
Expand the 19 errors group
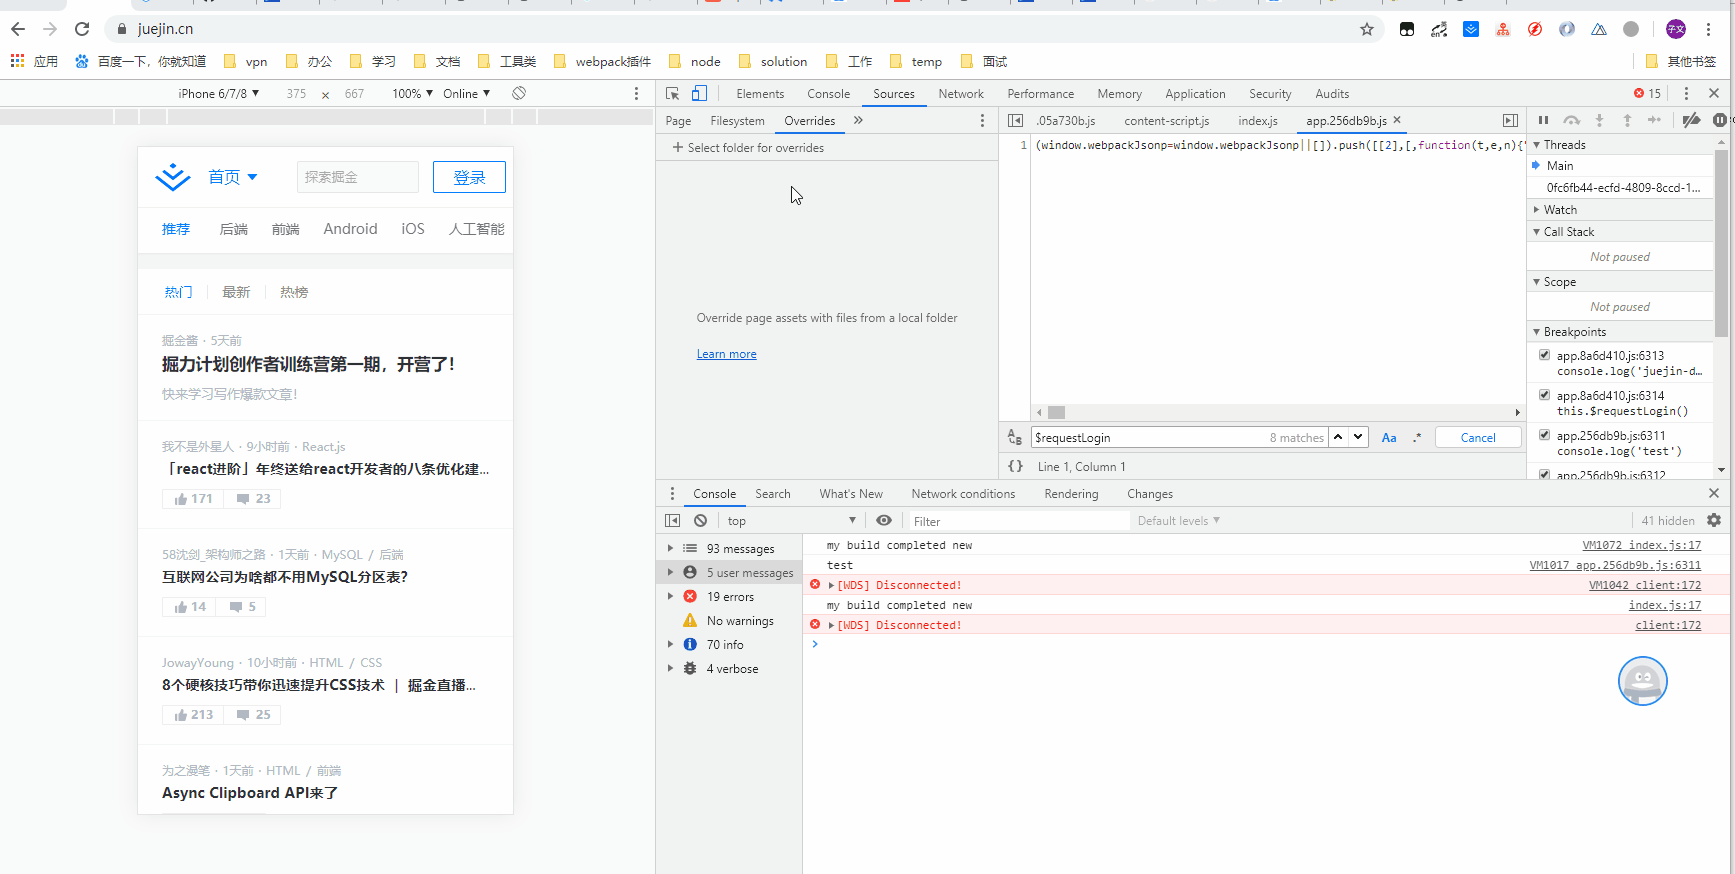coord(670,596)
